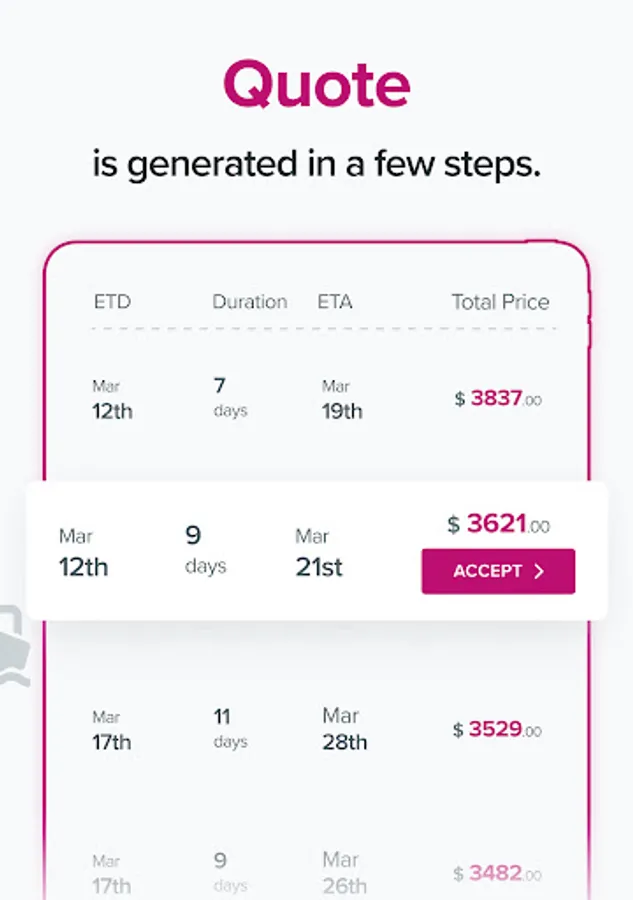Select the Mar 19th arrival date
The image size is (633, 900).
[x=341, y=398]
